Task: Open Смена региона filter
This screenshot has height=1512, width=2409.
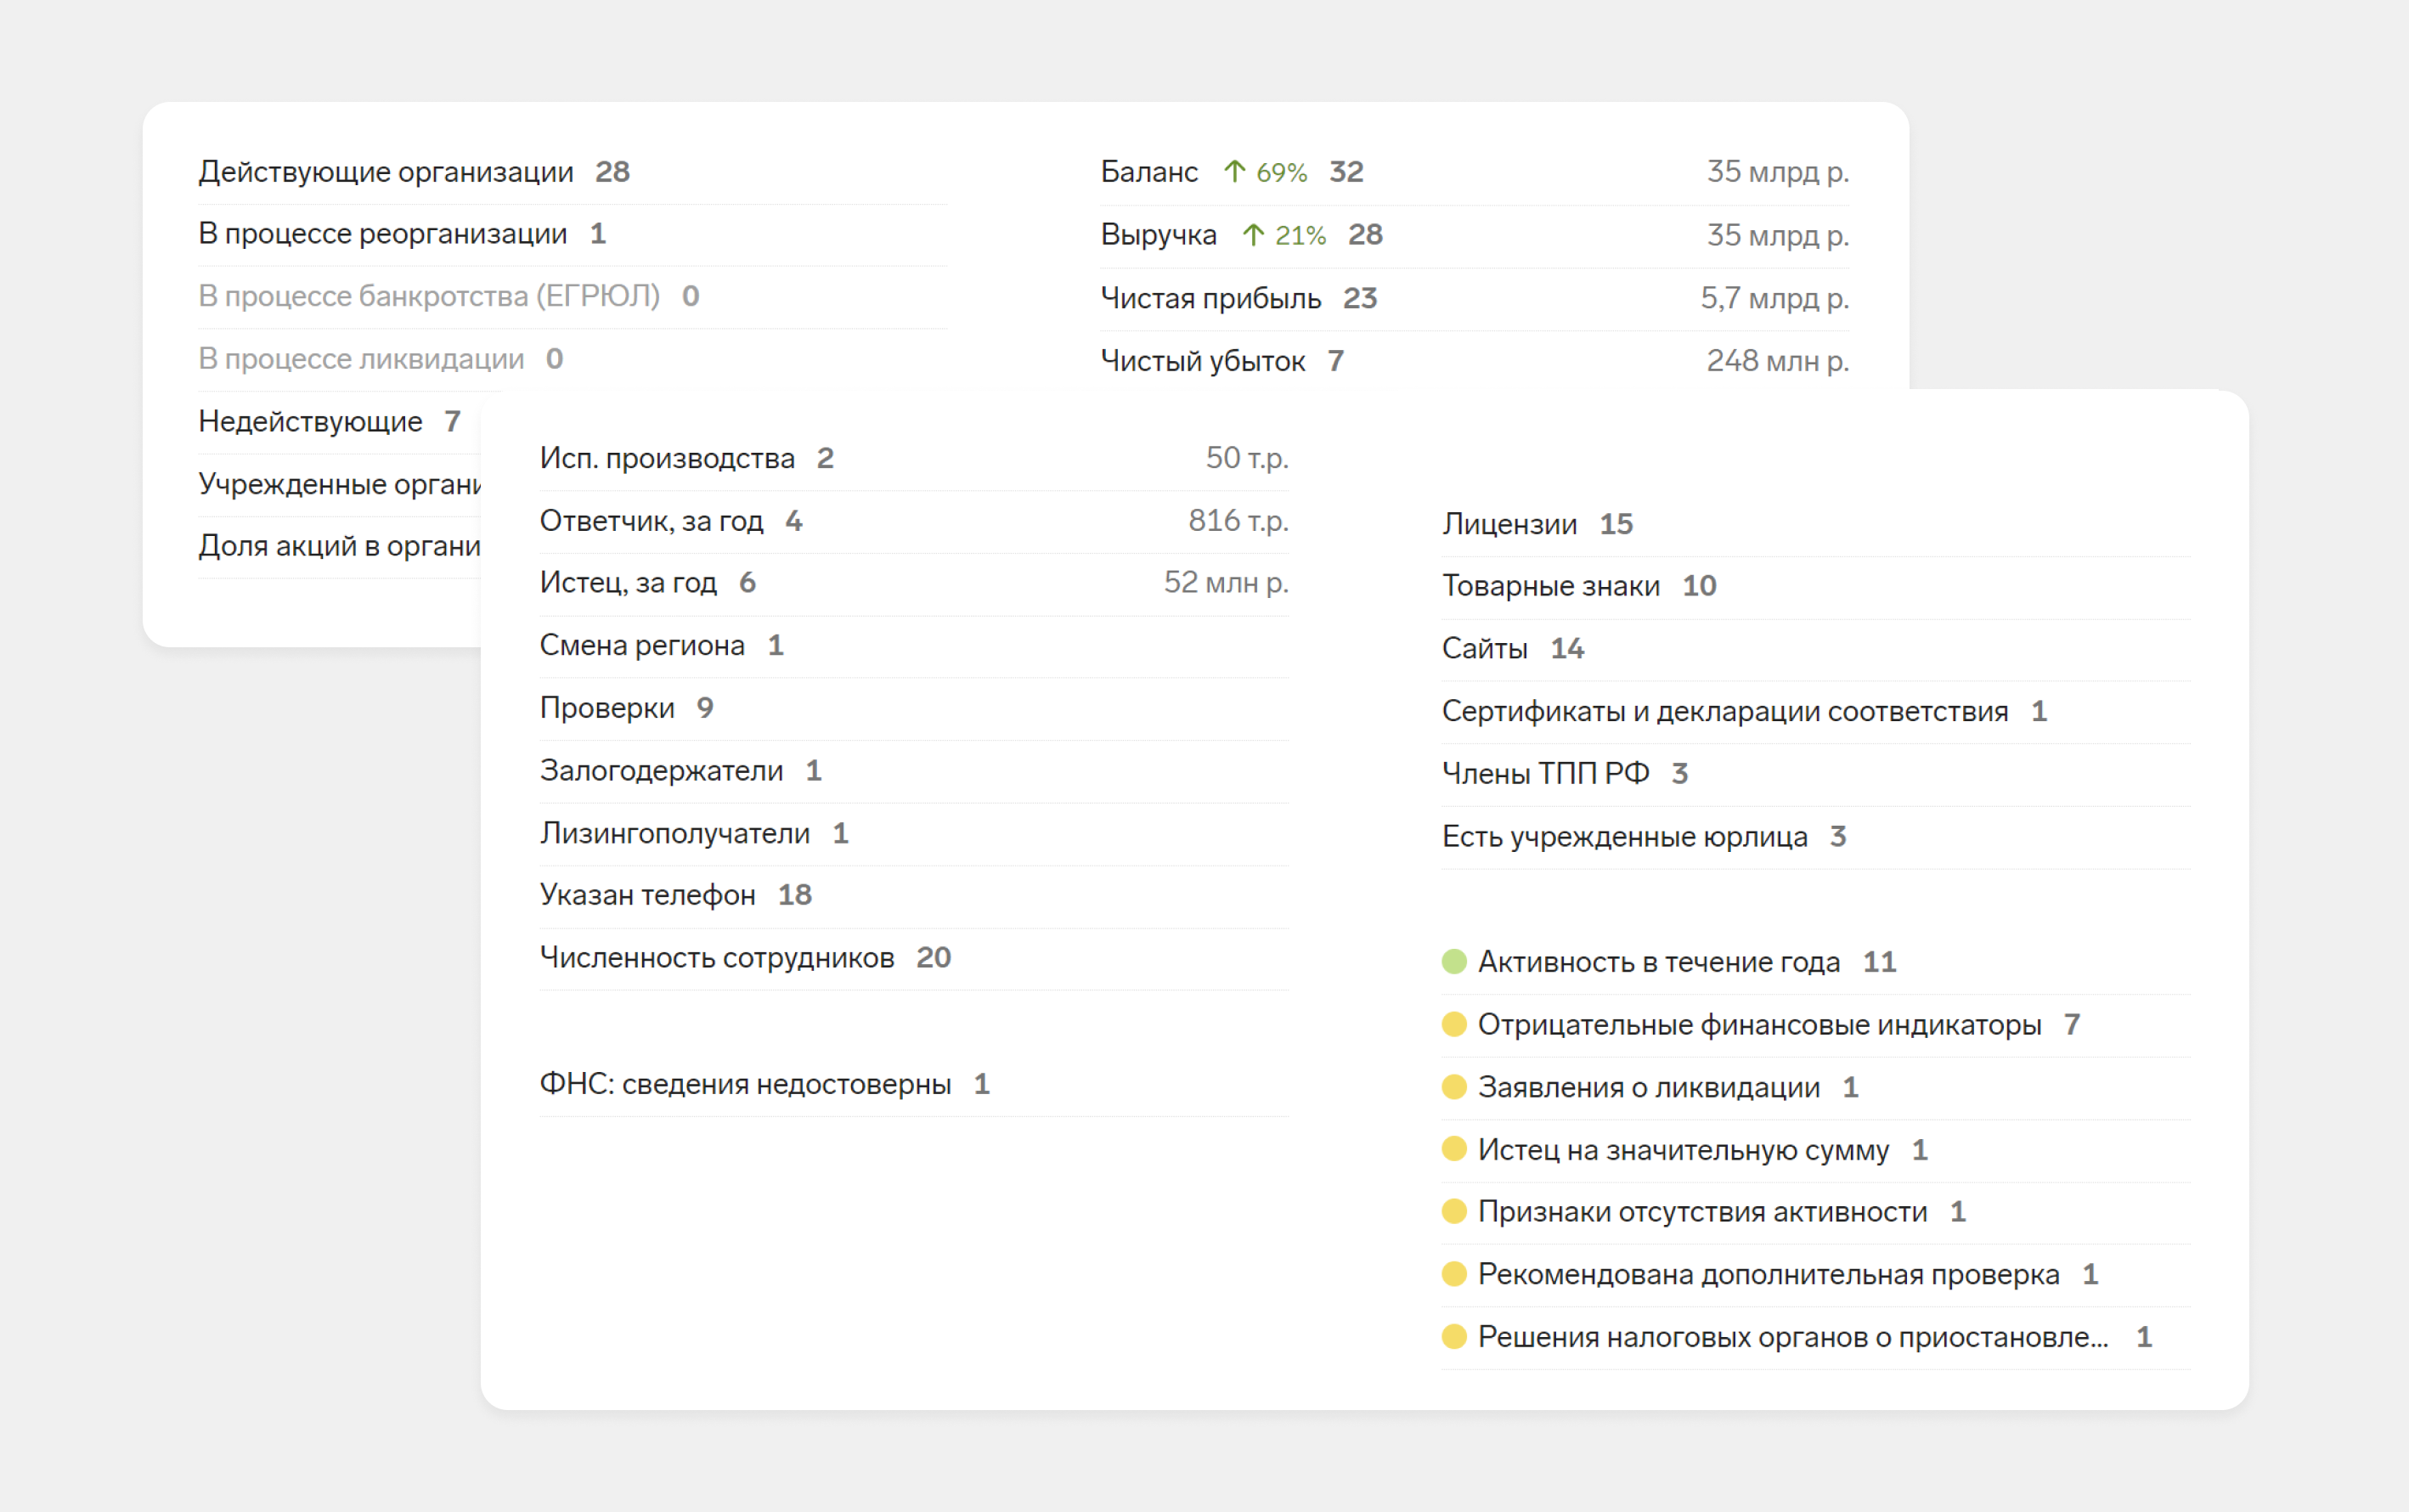Action: pyautogui.click(x=914, y=646)
